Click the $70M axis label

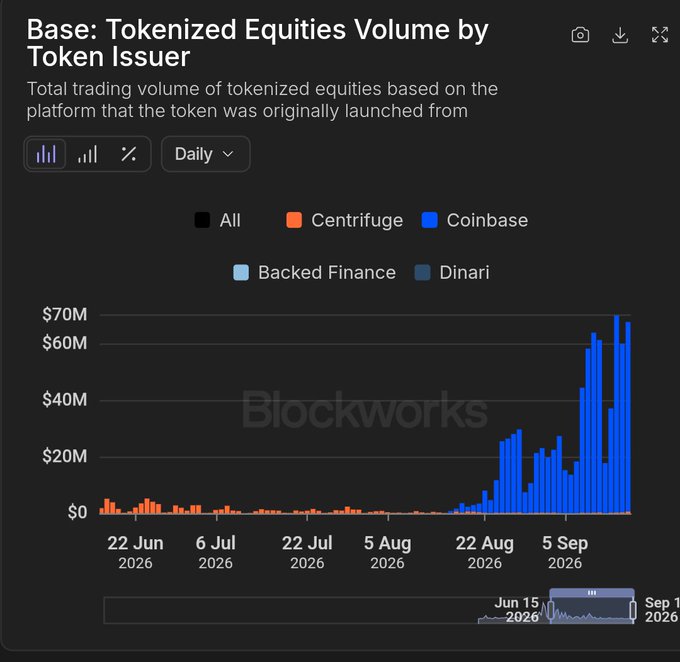point(65,315)
